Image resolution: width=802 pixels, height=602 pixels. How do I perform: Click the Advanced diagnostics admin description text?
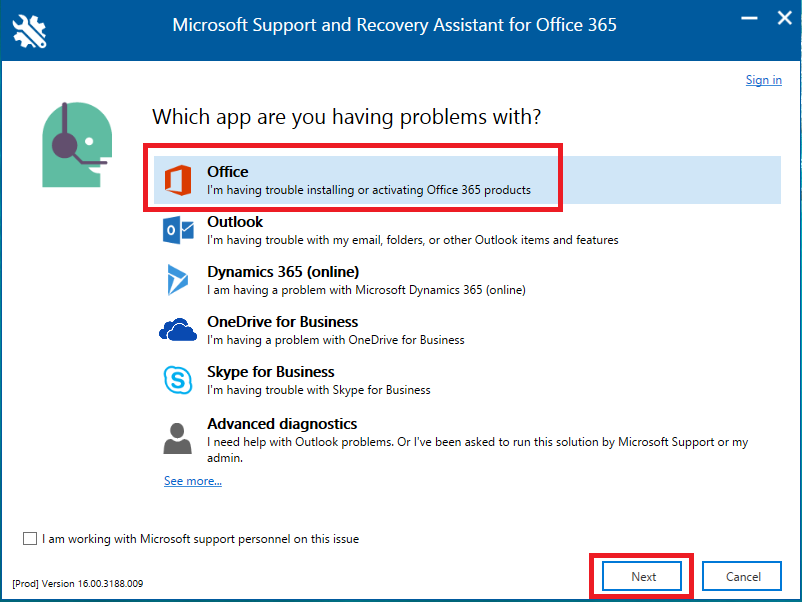tap(478, 450)
